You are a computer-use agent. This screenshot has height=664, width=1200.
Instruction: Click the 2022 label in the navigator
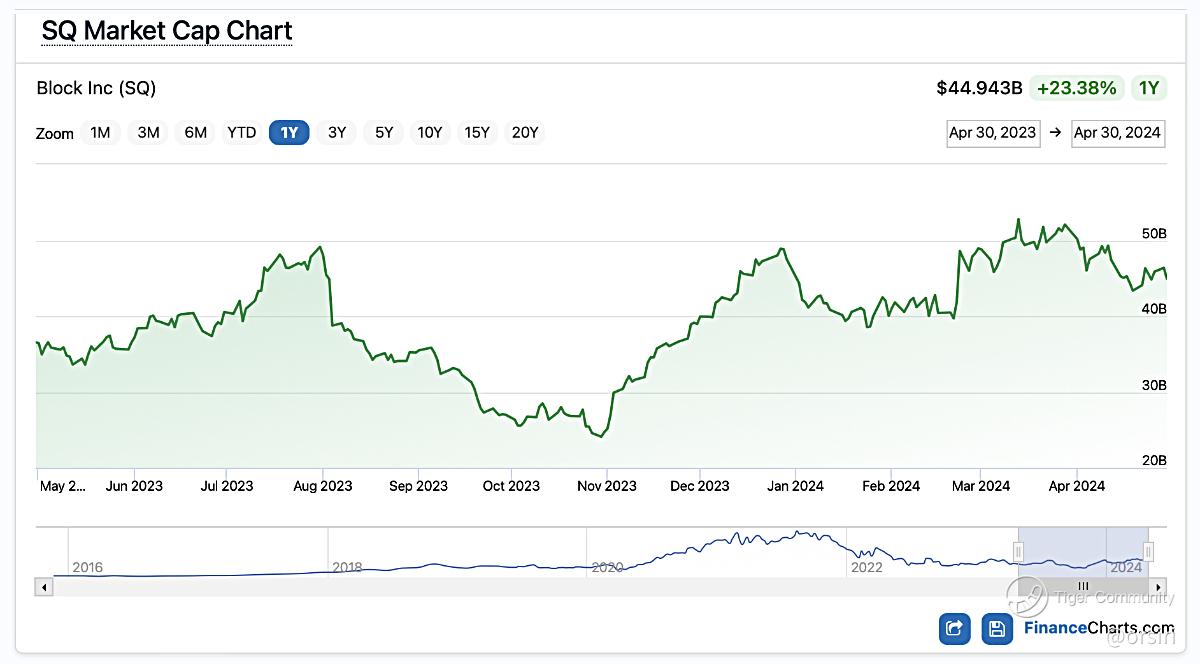866,567
